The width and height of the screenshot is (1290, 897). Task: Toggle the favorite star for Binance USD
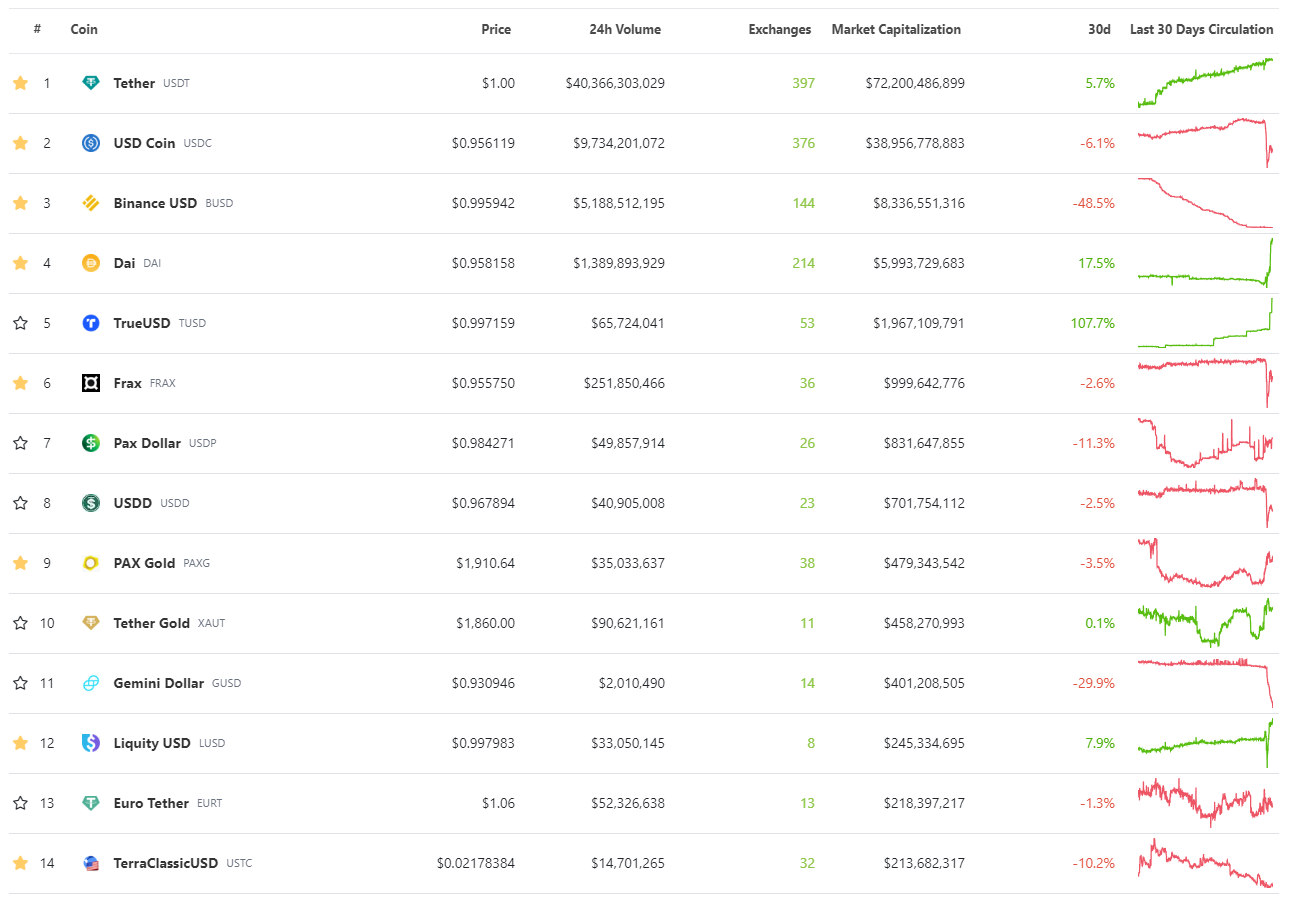pyautogui.click(x=20, y=203)
